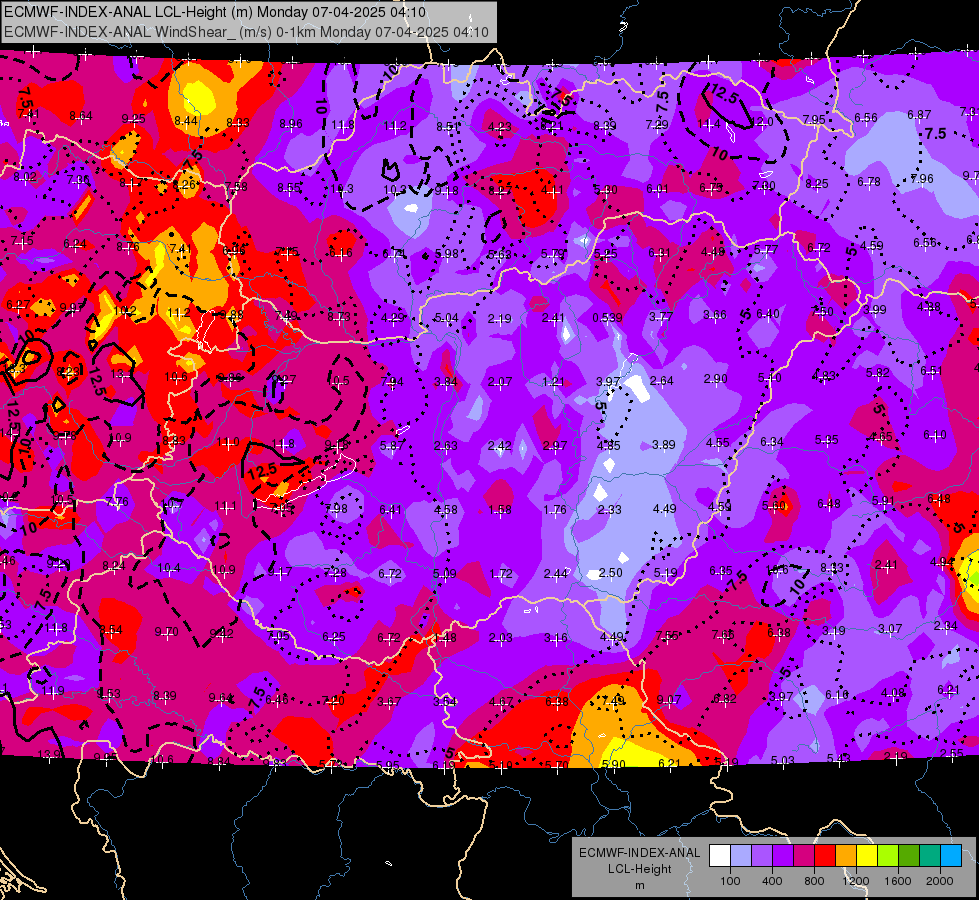The height and width of the screenshot is (900, 979).
Task: Click 'ECMWF-INDEX-ANAL' text in the legend box
Action: click(639, 853)
